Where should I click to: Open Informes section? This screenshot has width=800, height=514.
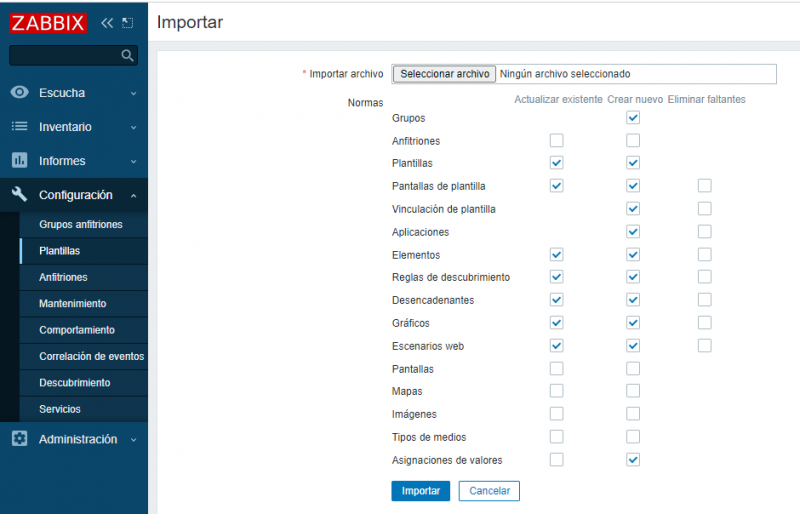coord(74,161)
